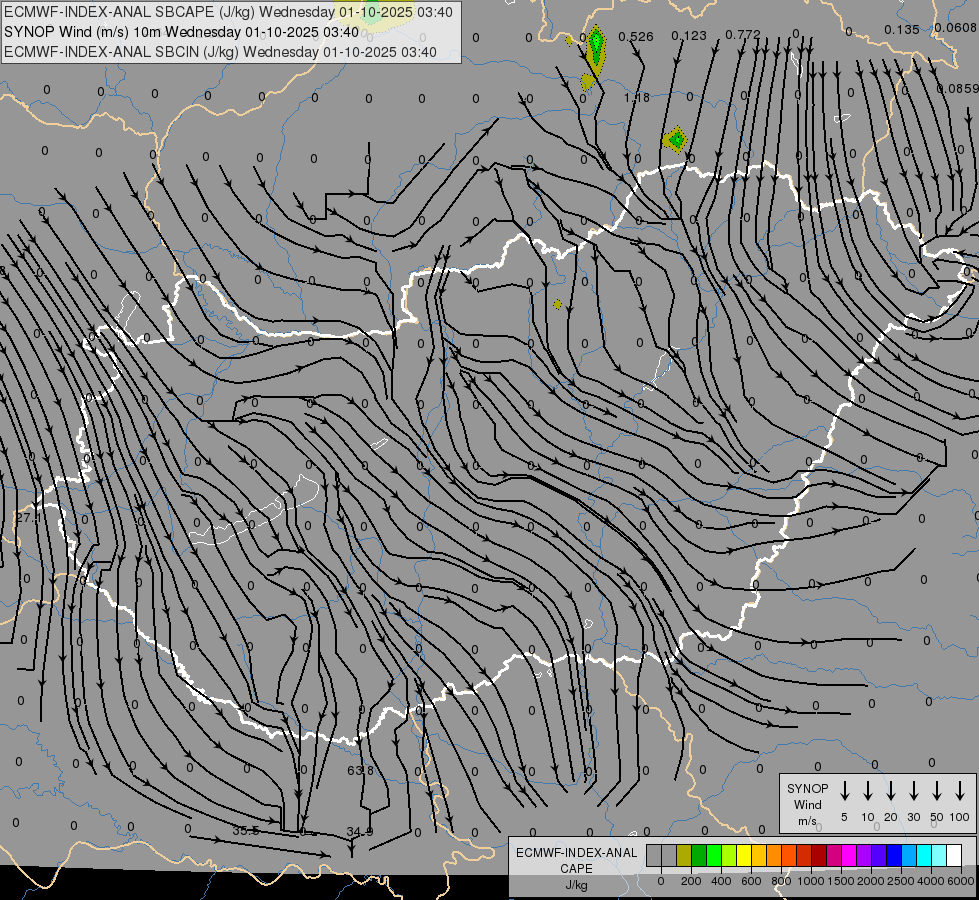Select the bright green swatch just before 400

[714, 855]
